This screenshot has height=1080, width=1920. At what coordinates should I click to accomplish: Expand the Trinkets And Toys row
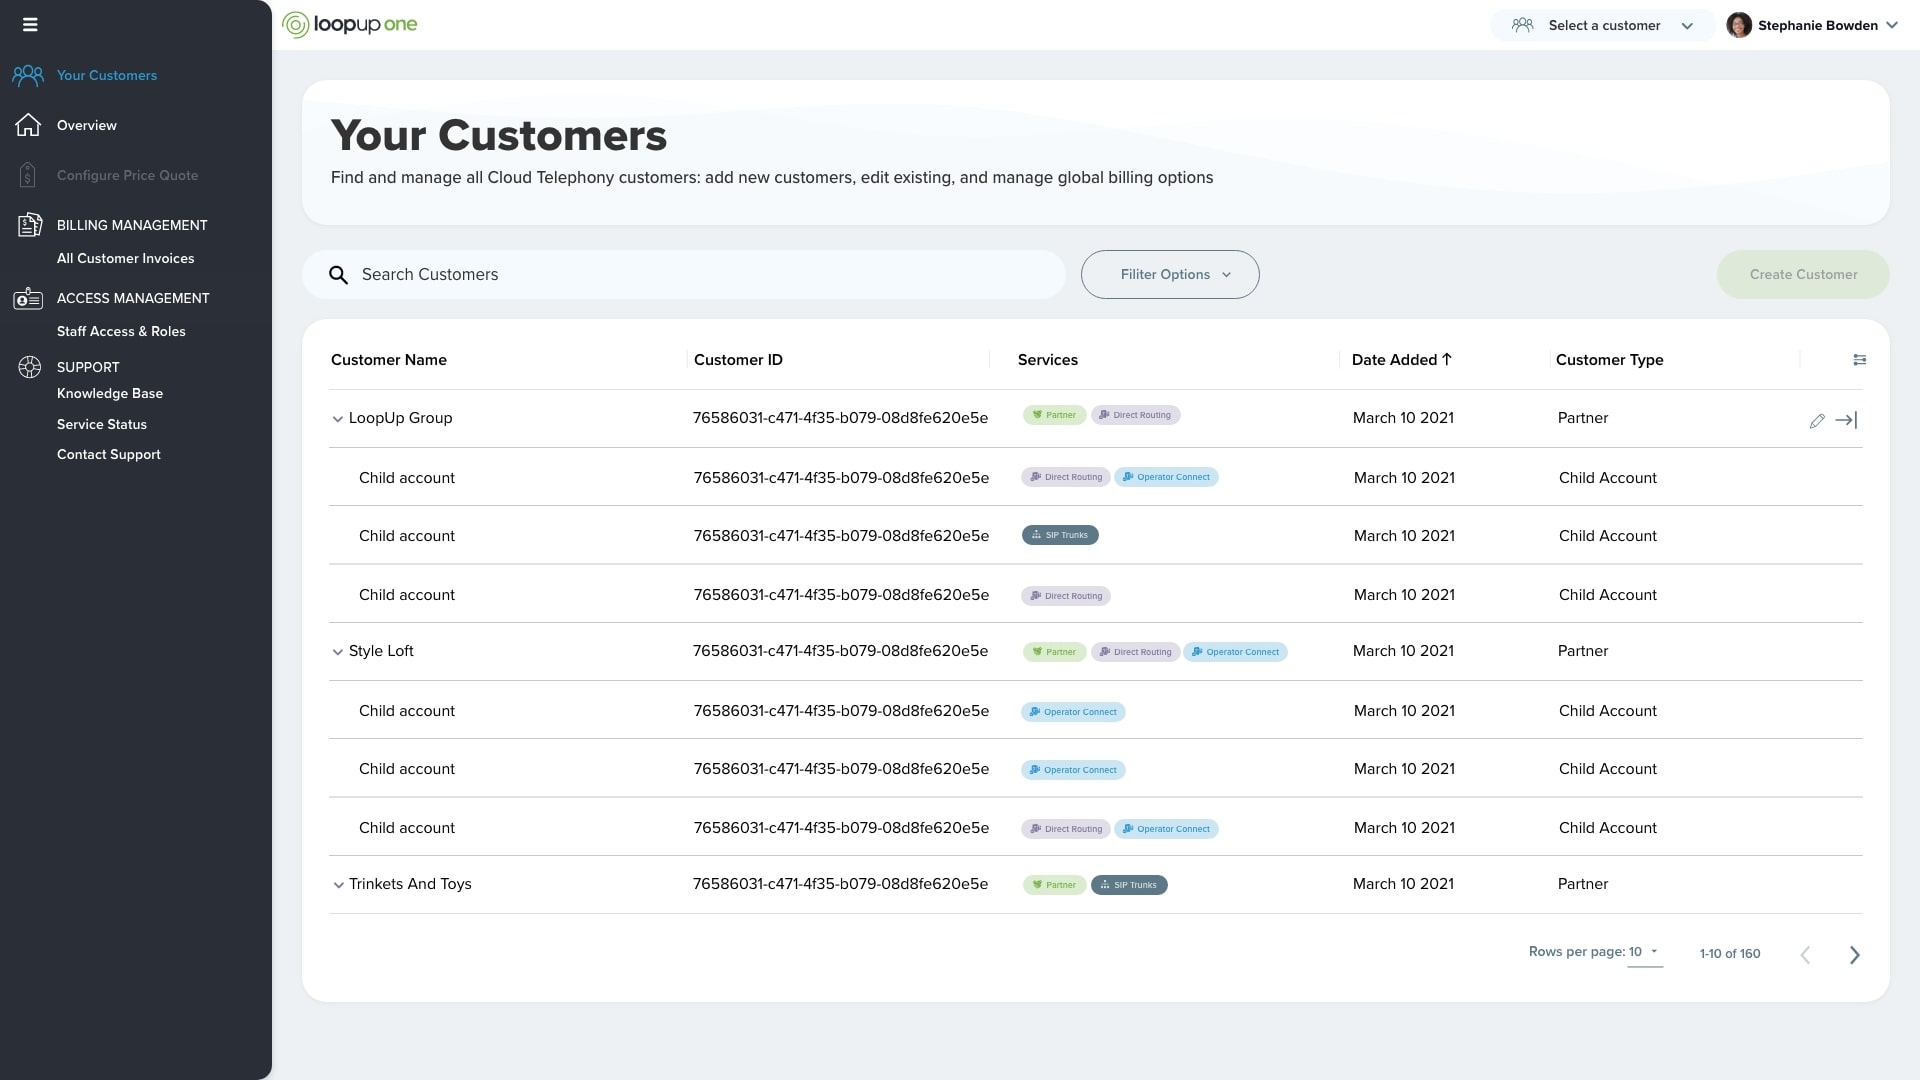click(338, 885)
